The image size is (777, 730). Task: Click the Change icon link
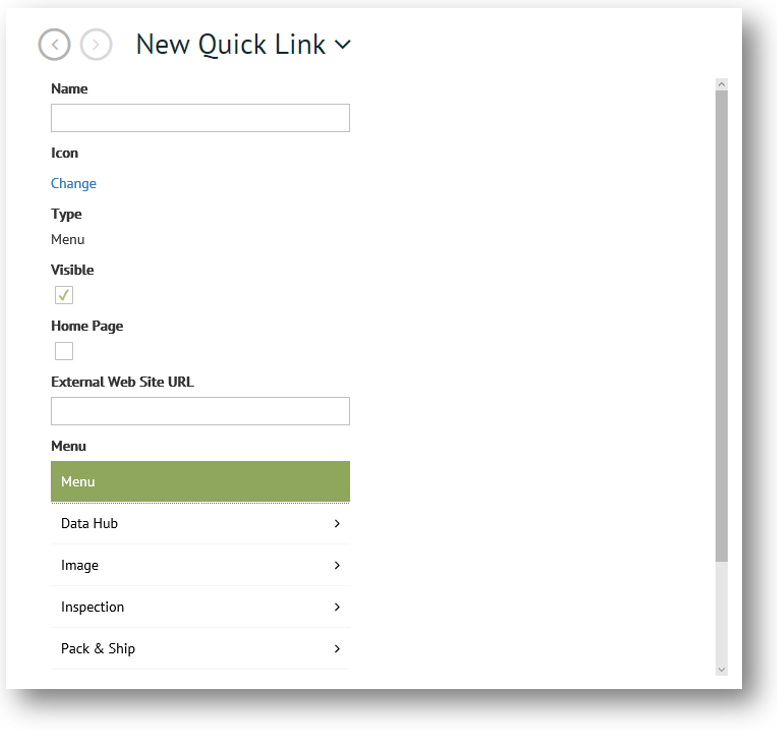[74, 183]
